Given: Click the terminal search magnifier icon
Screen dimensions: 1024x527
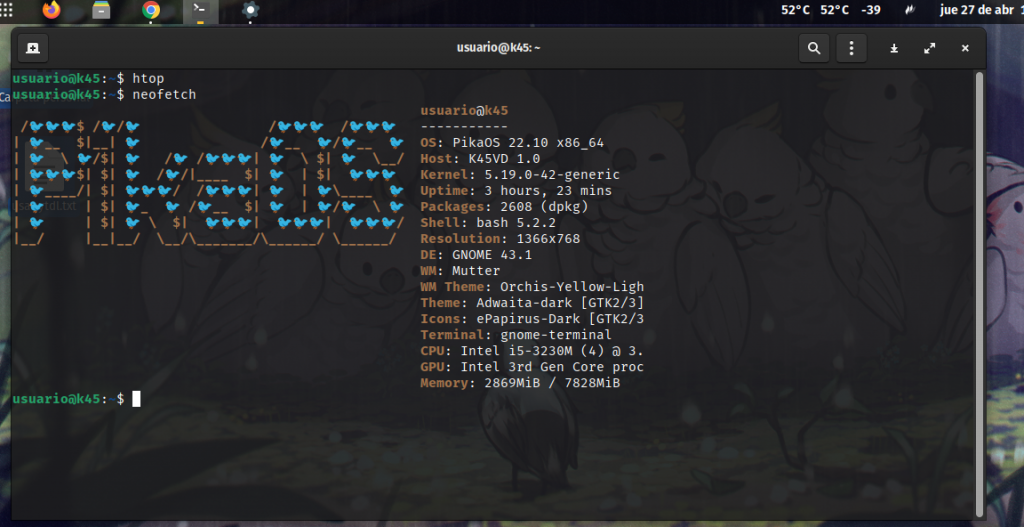Looking at the screenshot, I should (x=814, y=48).
